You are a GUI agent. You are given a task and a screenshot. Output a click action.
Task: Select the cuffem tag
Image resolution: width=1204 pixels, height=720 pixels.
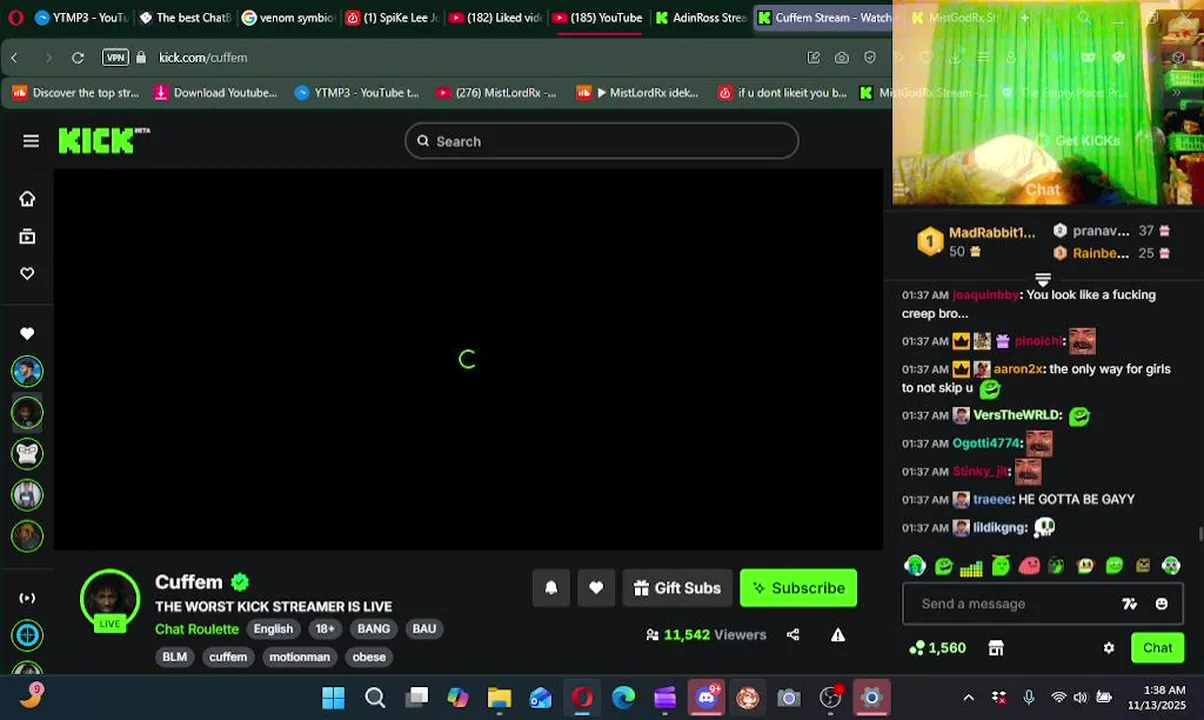pyautogui.click(x=228, y=657)
